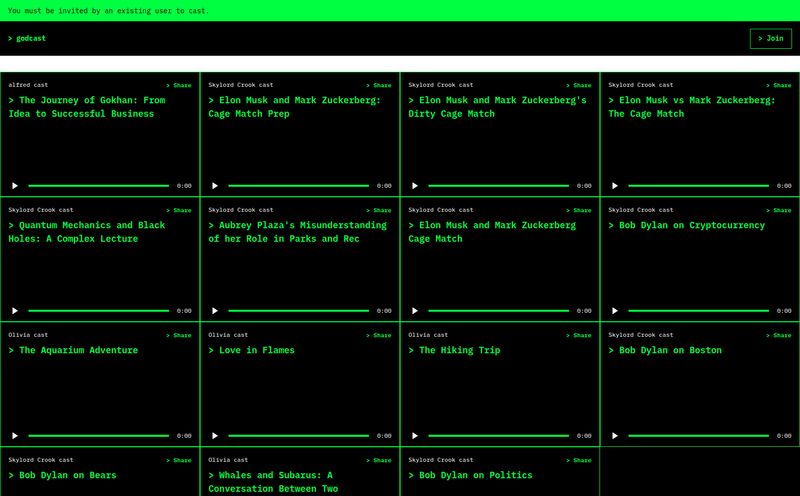The width and height of the screenshot is (800, 496).
Task: Click the Join button
Action: (x=770, y=38)
